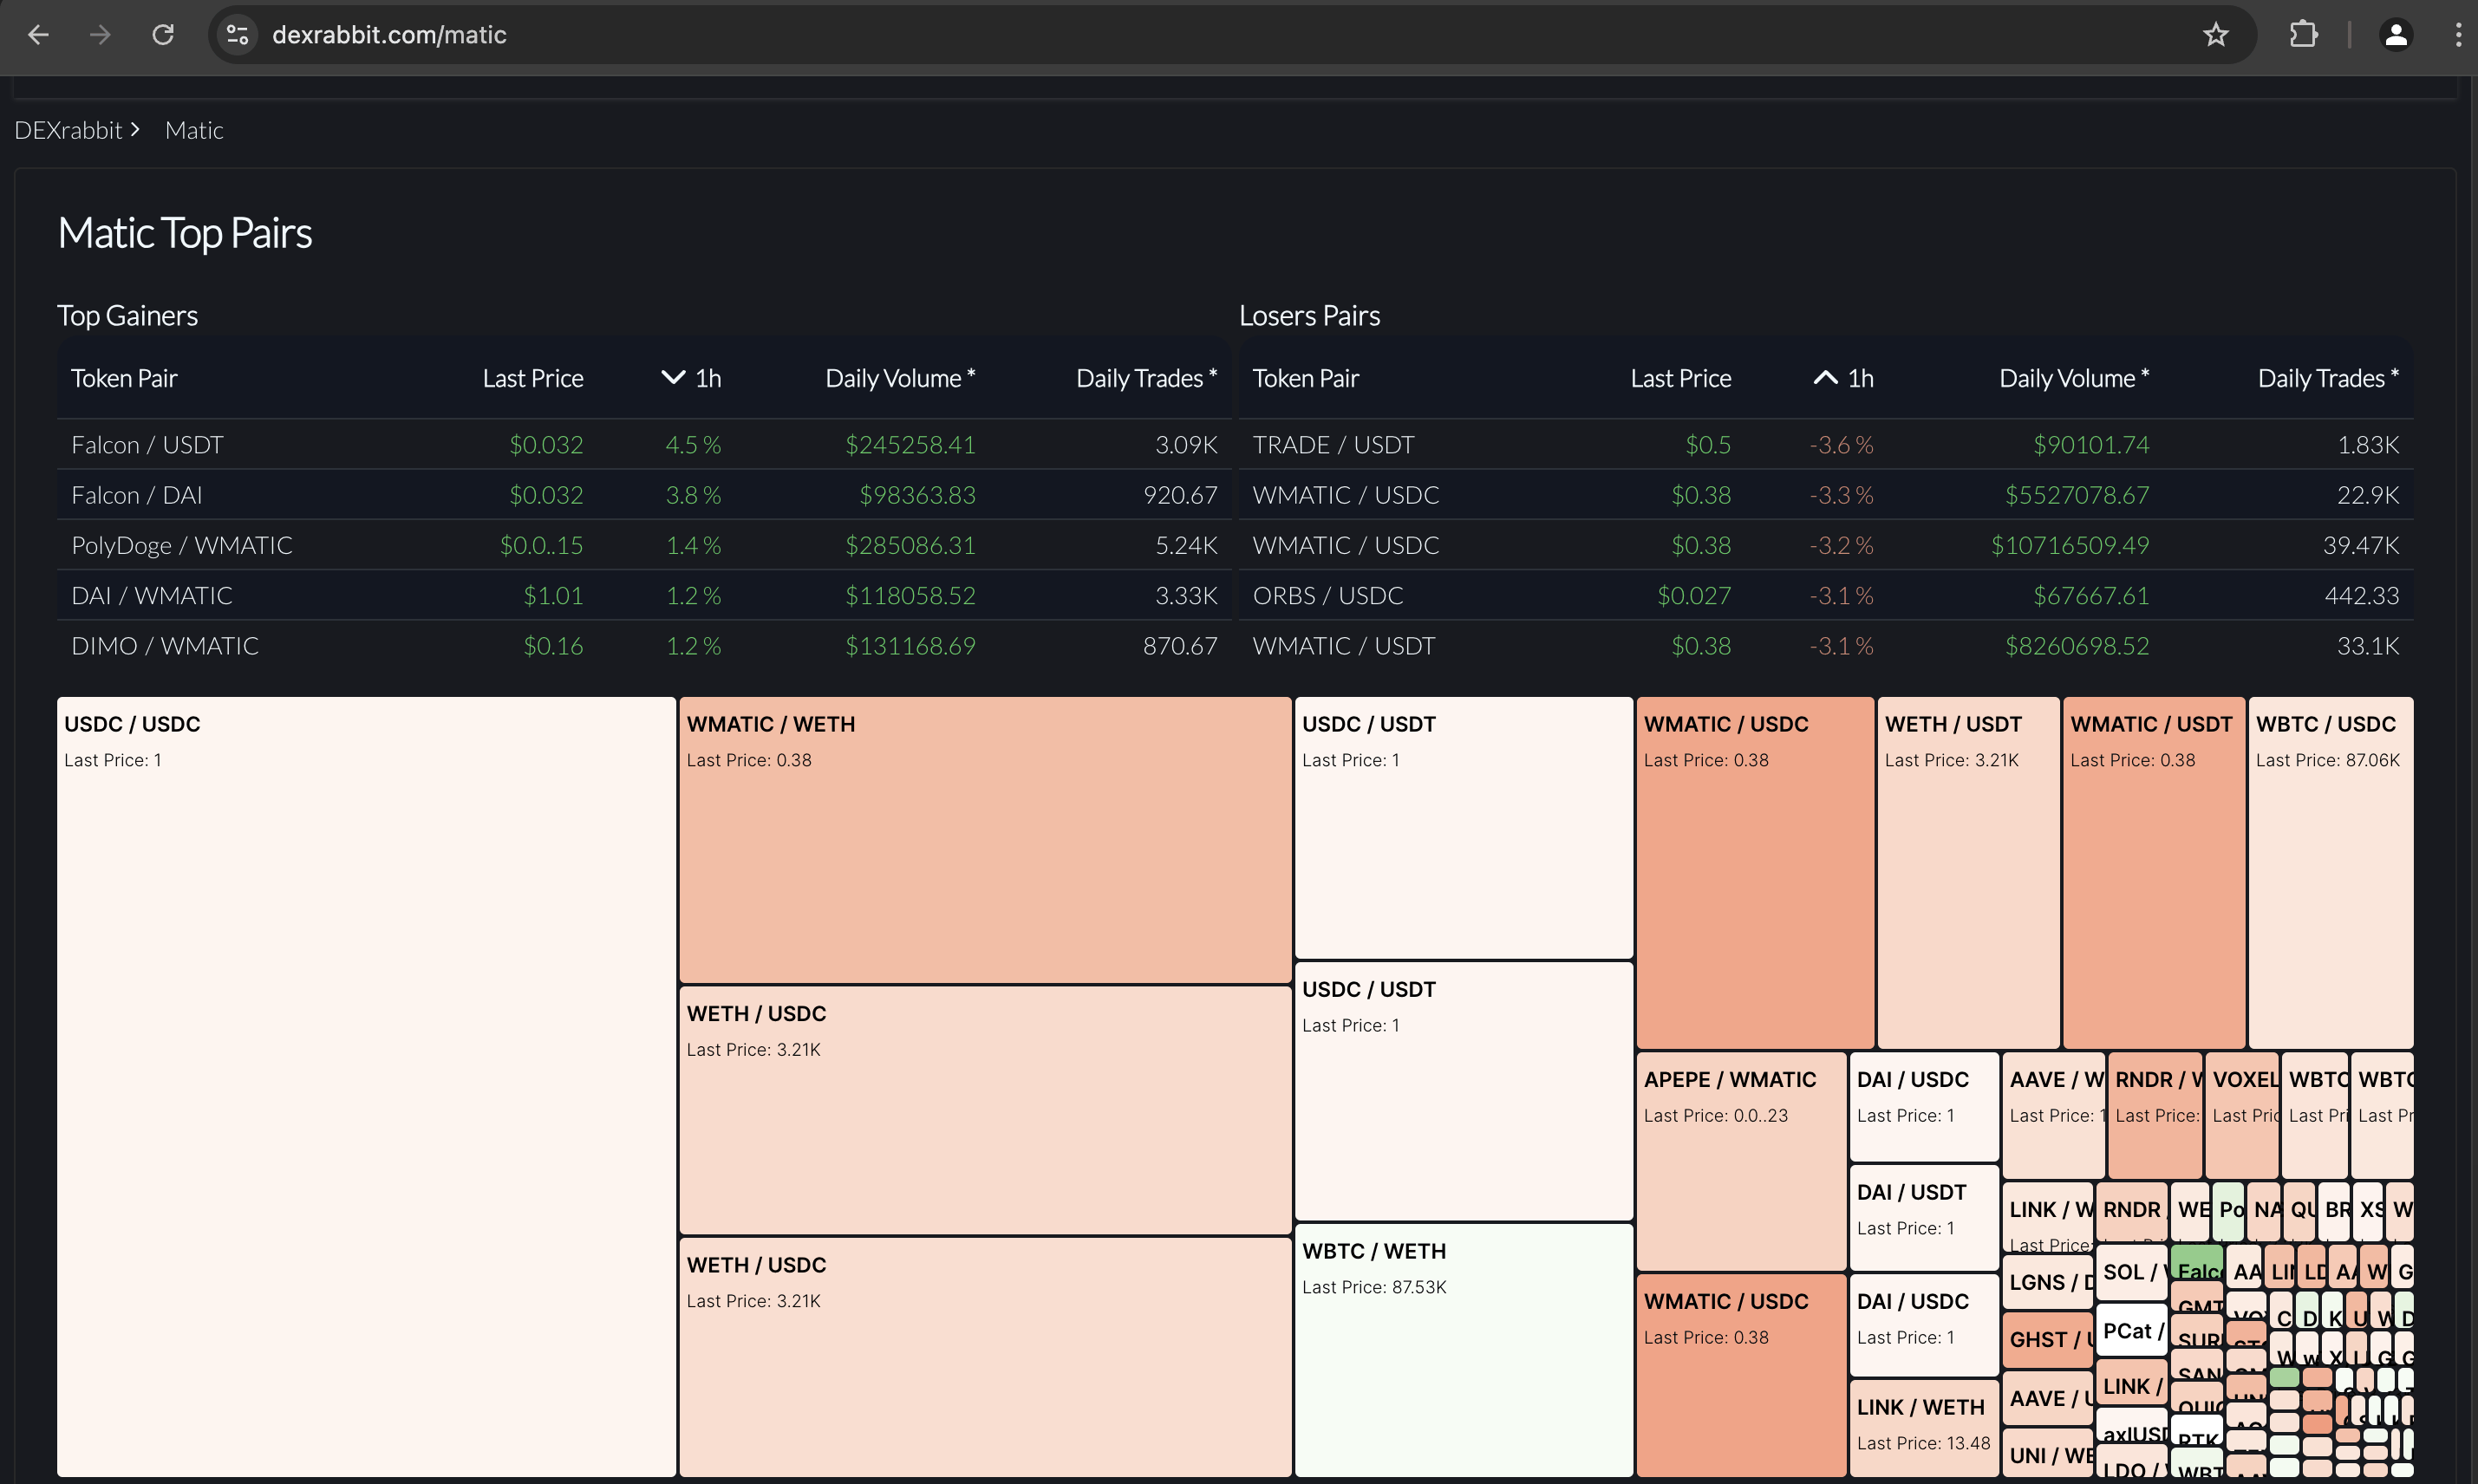Click the $245258.41 daily volume value
The height and width of the screenshot is (1484, 2478).
910,445
